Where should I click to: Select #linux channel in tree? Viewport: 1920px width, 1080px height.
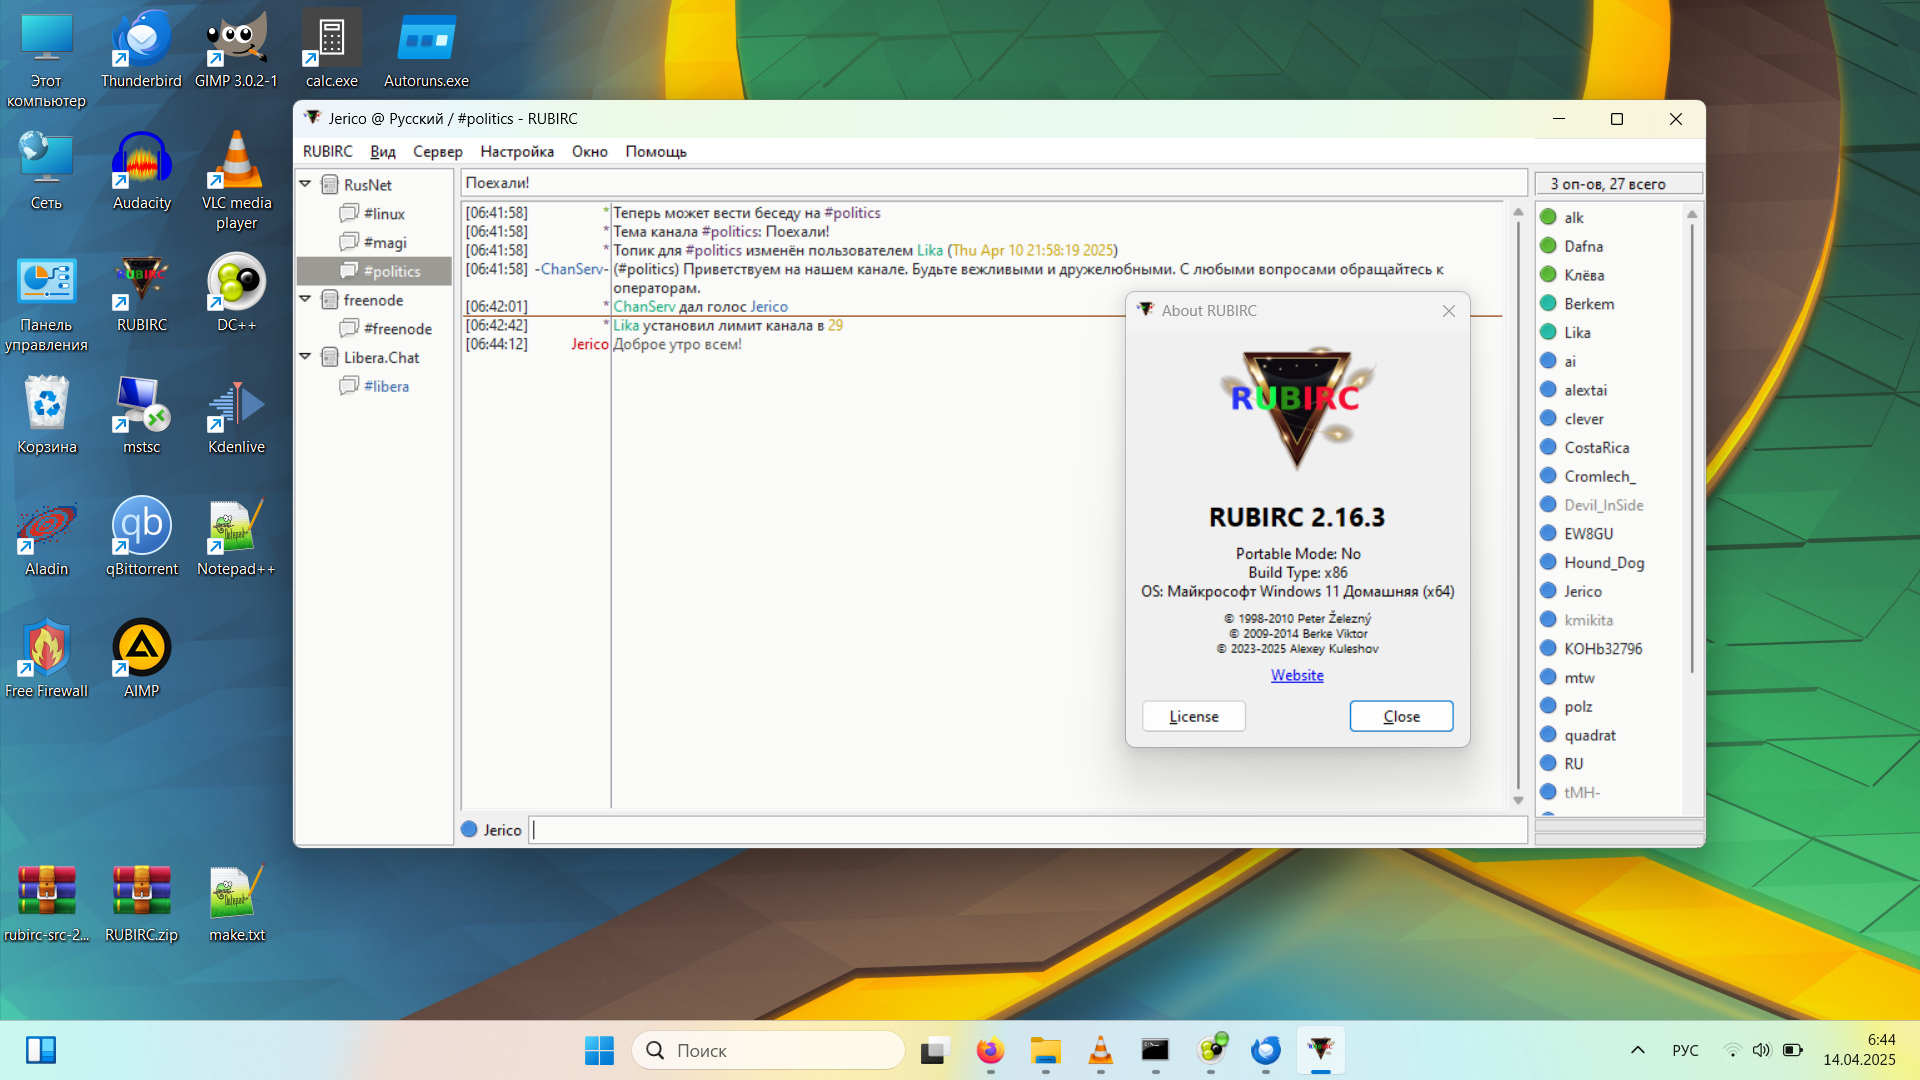coord(384,213)
